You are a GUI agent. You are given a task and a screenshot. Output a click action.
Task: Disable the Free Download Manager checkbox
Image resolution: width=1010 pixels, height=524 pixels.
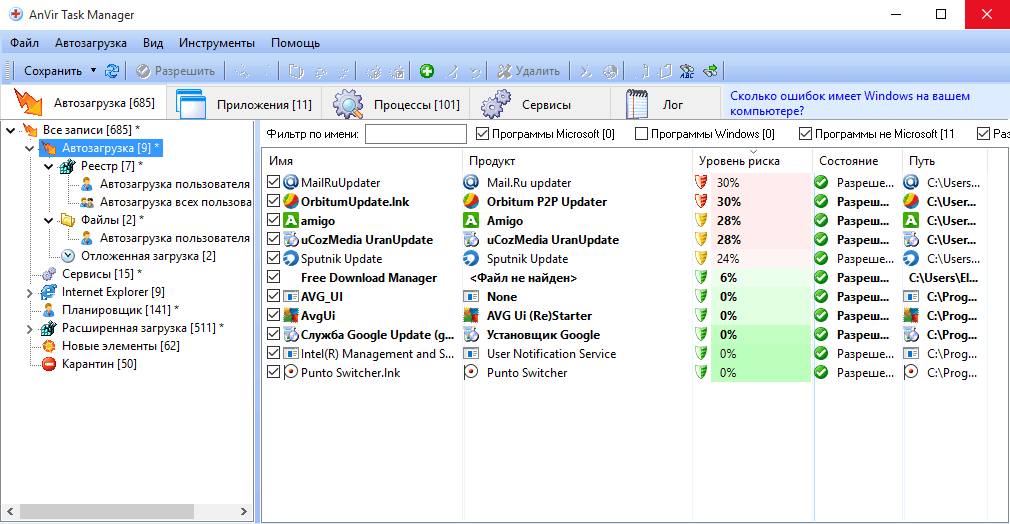pyautogui.click(x=273, y=277)
